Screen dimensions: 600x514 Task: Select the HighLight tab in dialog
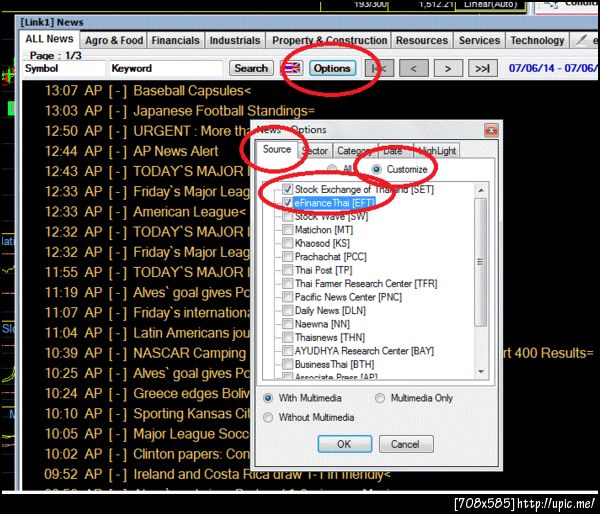(x=436, y=151)
